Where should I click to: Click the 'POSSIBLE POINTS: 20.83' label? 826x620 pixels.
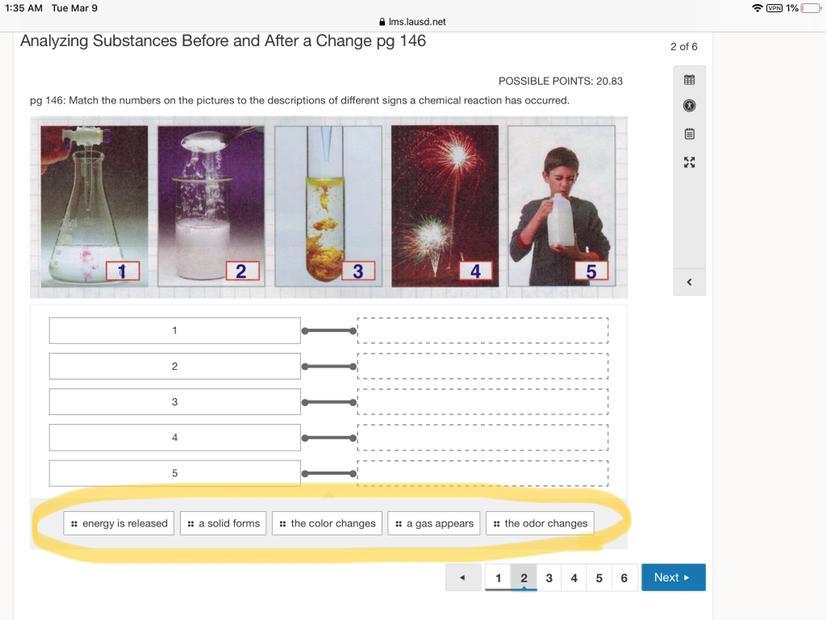pyautogui.click(x=560, y=81)
